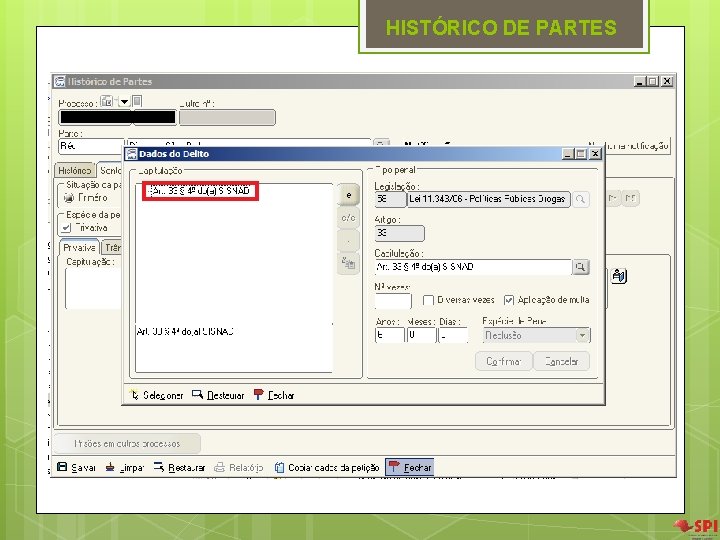Click Limpar in Histórico de Partes toolbar
The image size is (720, 540).
pos(125,467)
